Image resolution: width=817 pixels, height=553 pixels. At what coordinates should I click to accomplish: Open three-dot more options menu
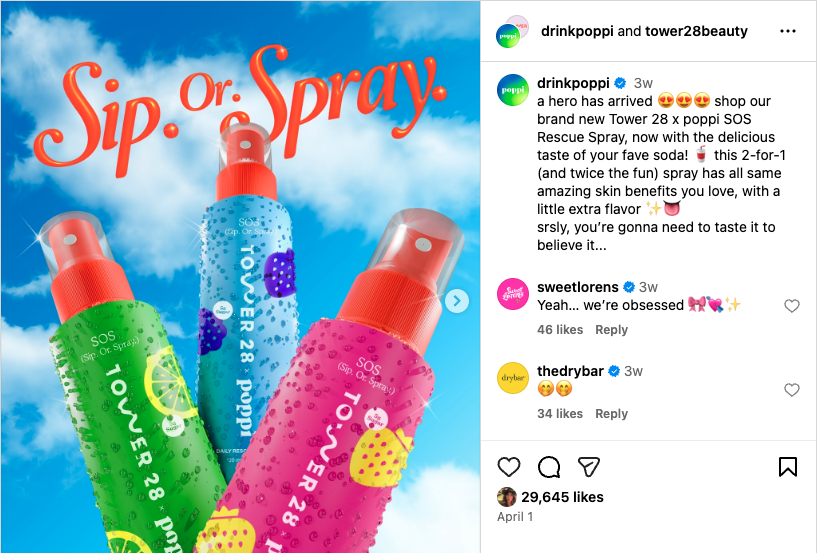tap(788, 31)
